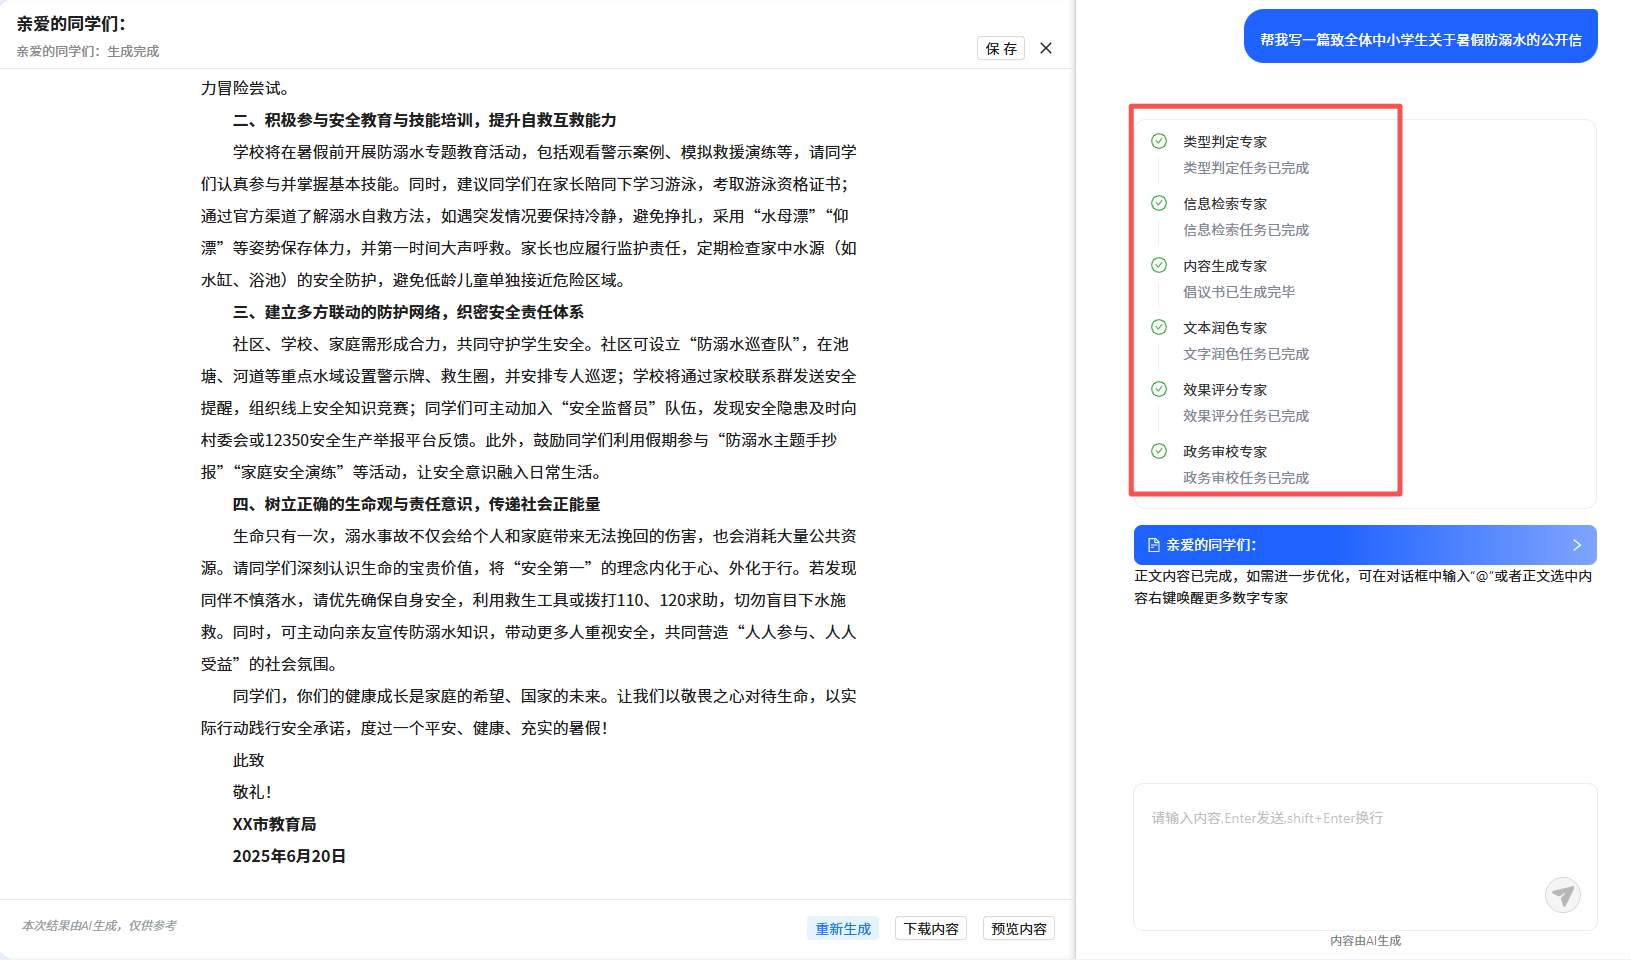Click the 下载内容 download button
Screen dimensions: 1631x960
point(930,929)
